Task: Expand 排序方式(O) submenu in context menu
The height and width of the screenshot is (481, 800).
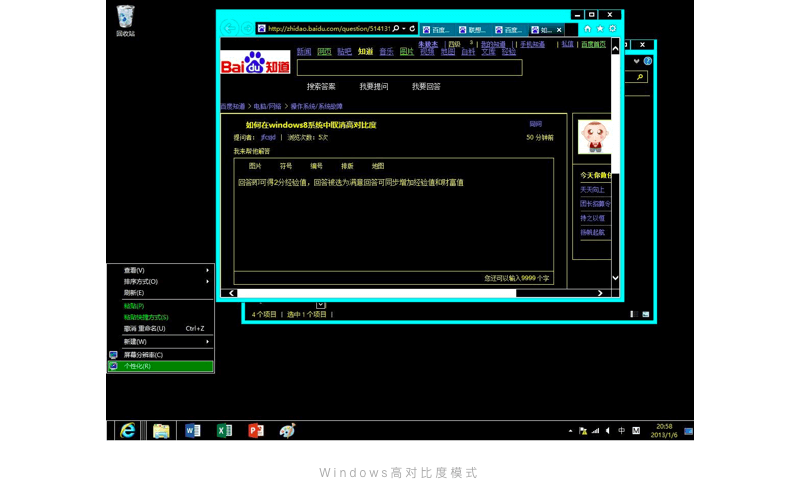Action: coord(160,282)
